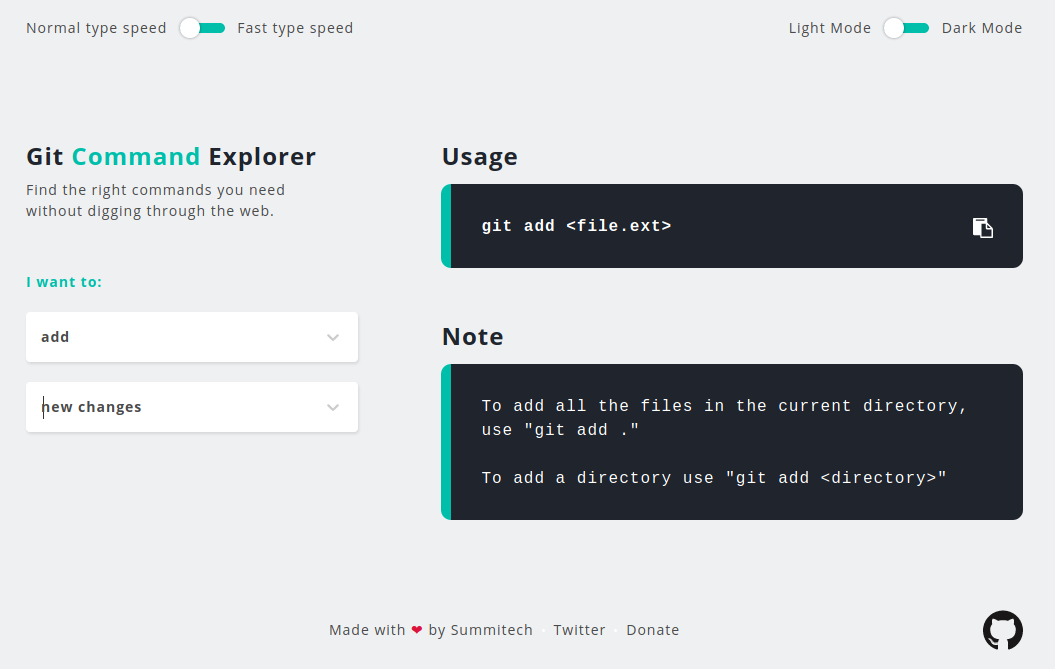Click the chevron on the 'add' dropdown
The height and width of the screenshot is (669, 1055).
tap(333, 337)
